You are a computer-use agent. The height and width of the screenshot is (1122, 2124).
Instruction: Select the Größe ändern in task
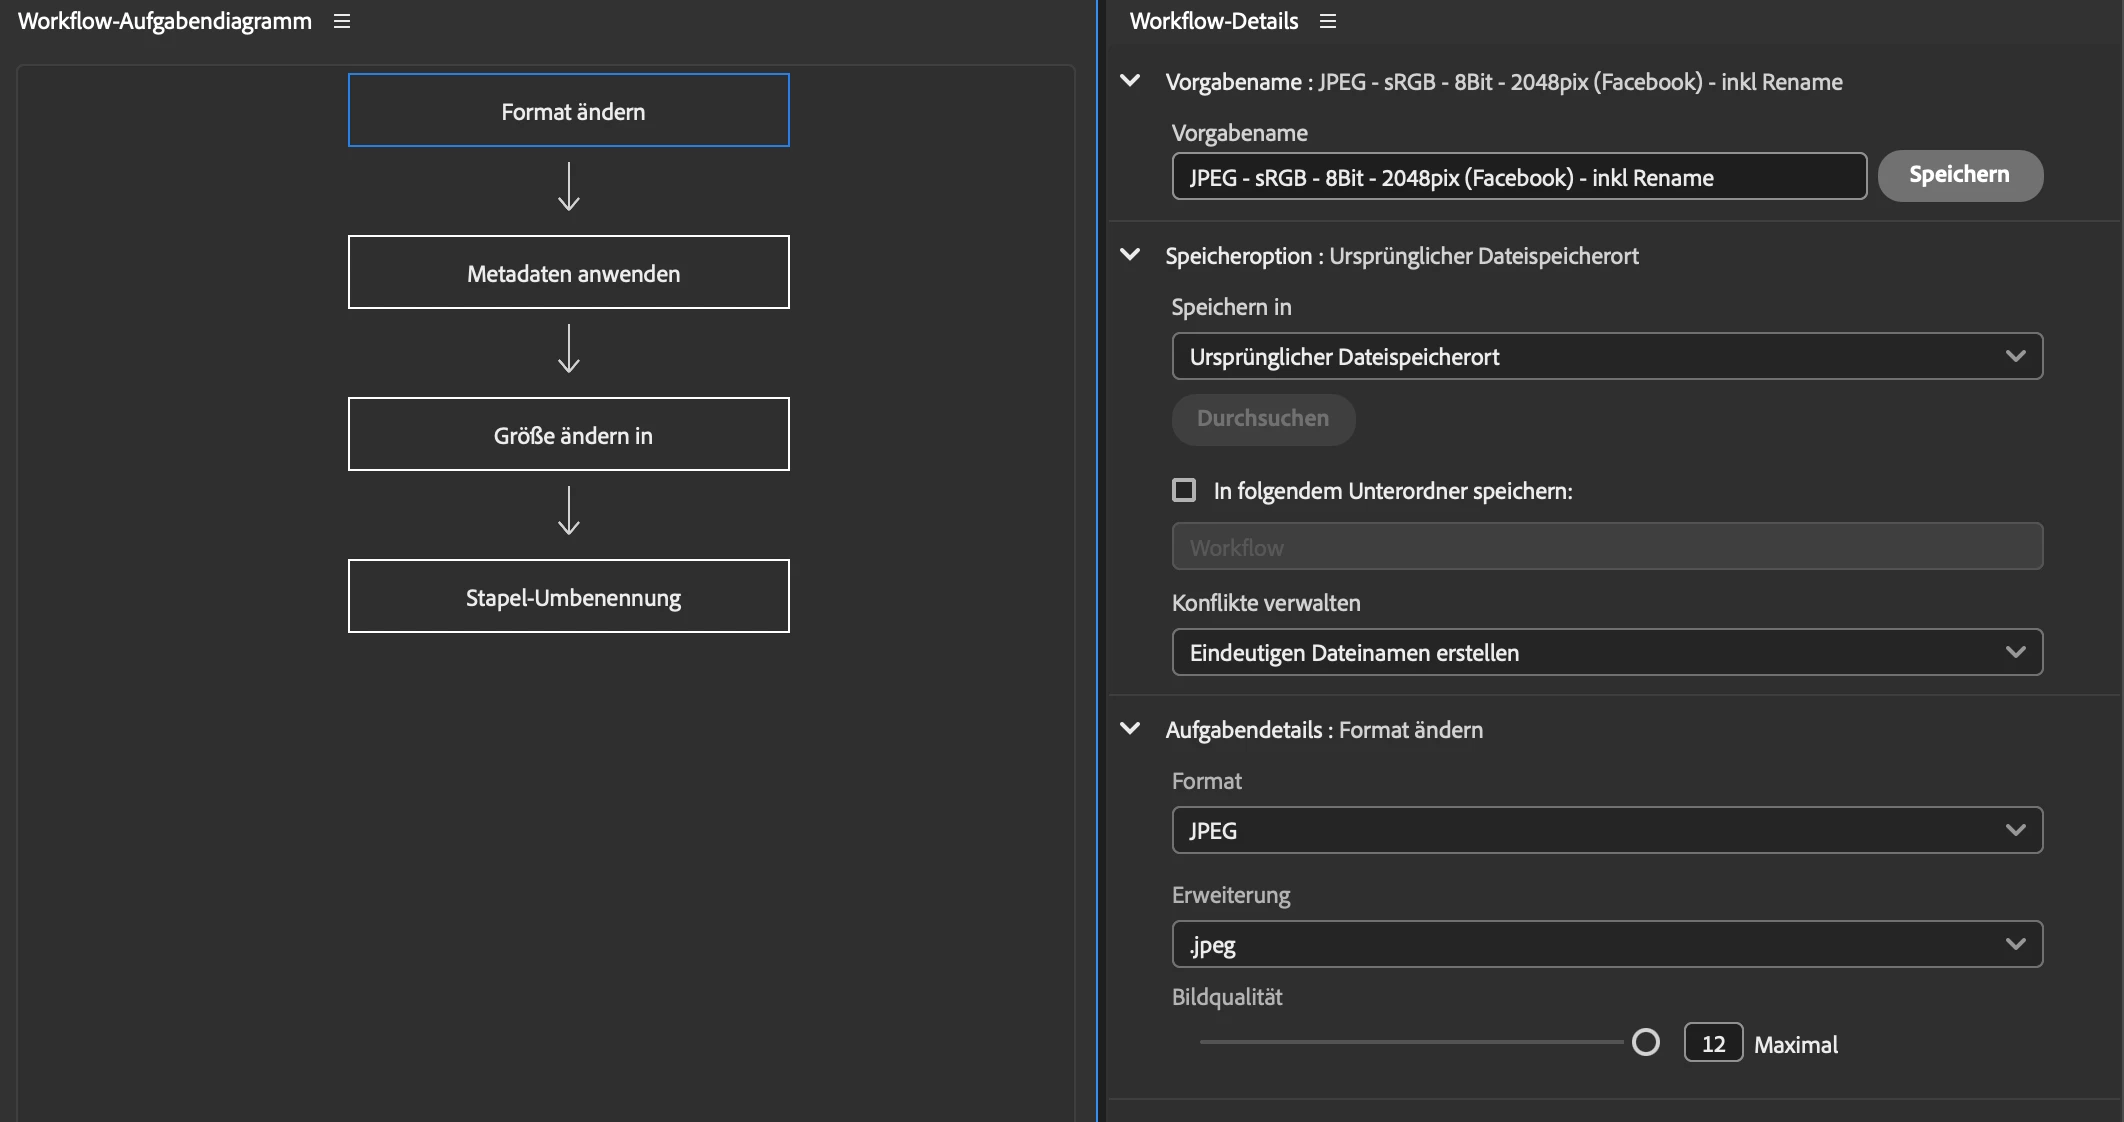click(568, 435)
